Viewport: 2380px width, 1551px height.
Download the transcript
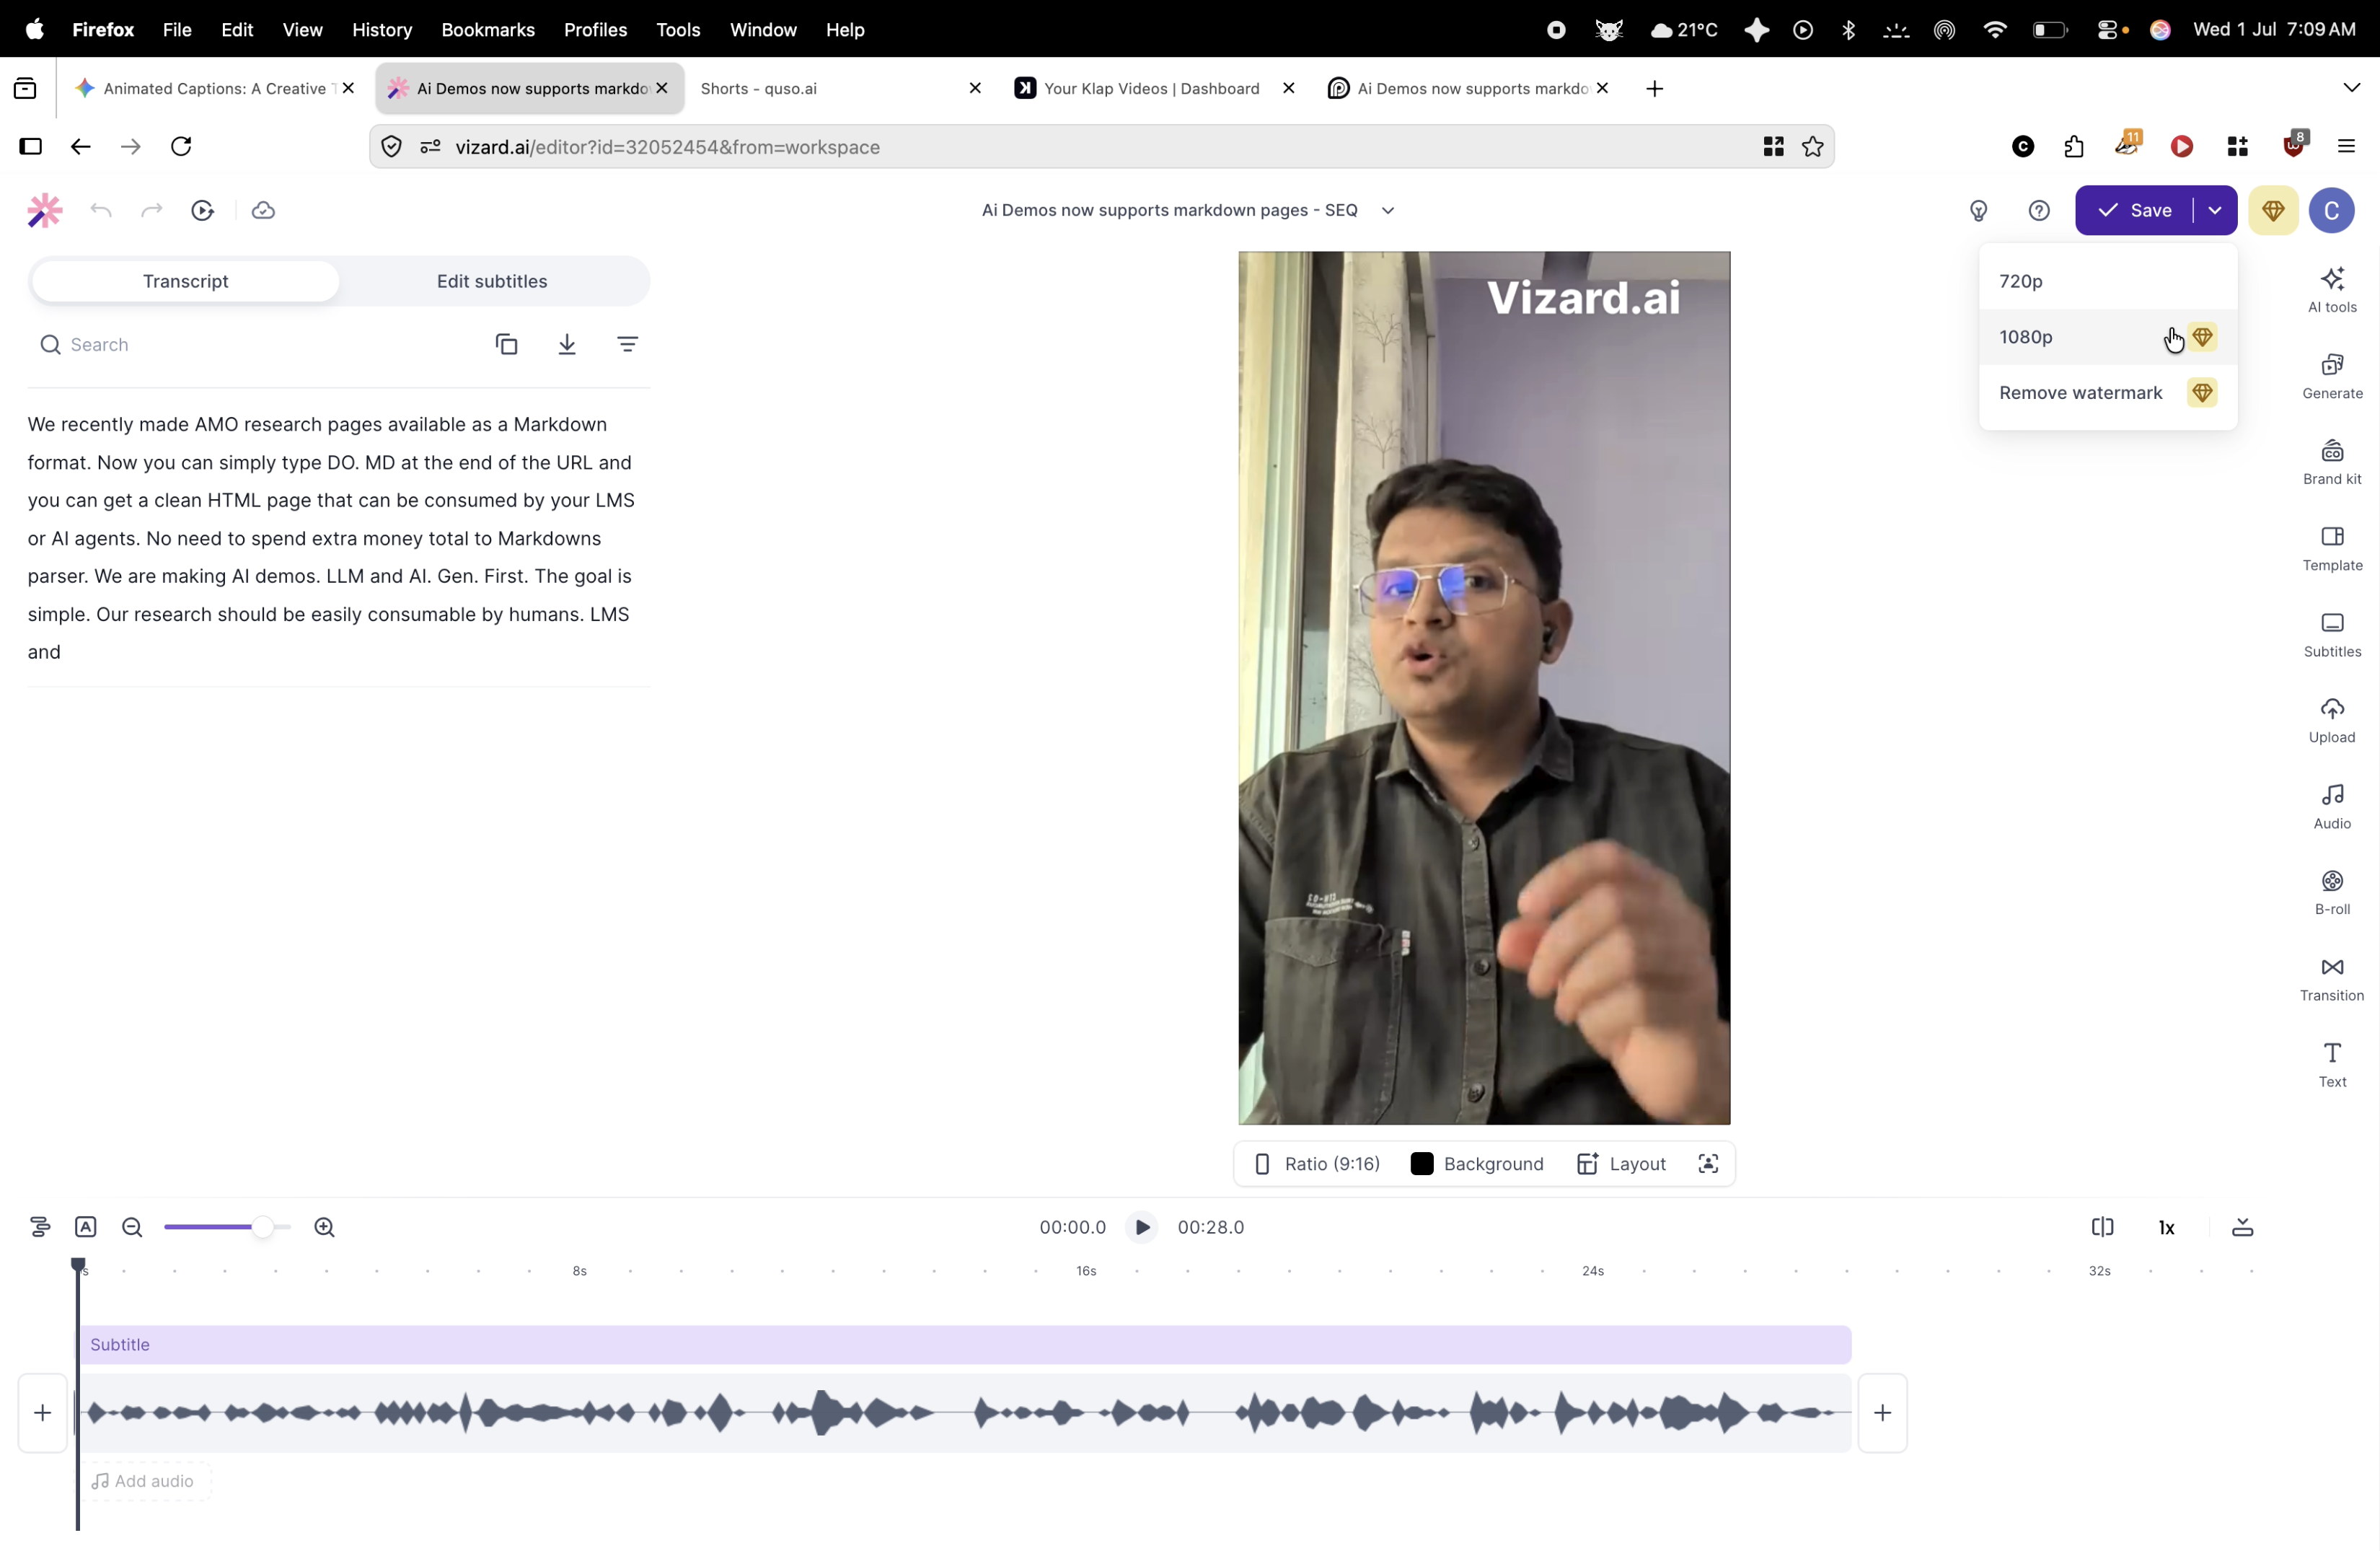tap(567, 344)
